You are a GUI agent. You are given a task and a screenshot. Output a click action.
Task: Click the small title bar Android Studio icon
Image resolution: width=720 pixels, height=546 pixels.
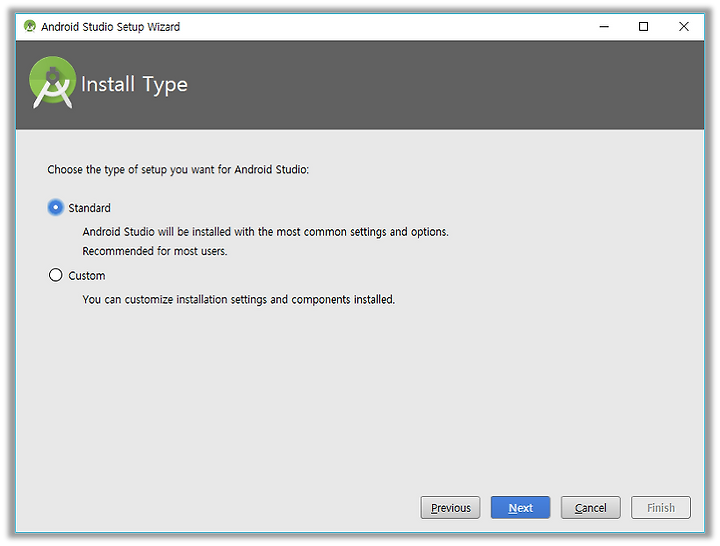(30, 26)
